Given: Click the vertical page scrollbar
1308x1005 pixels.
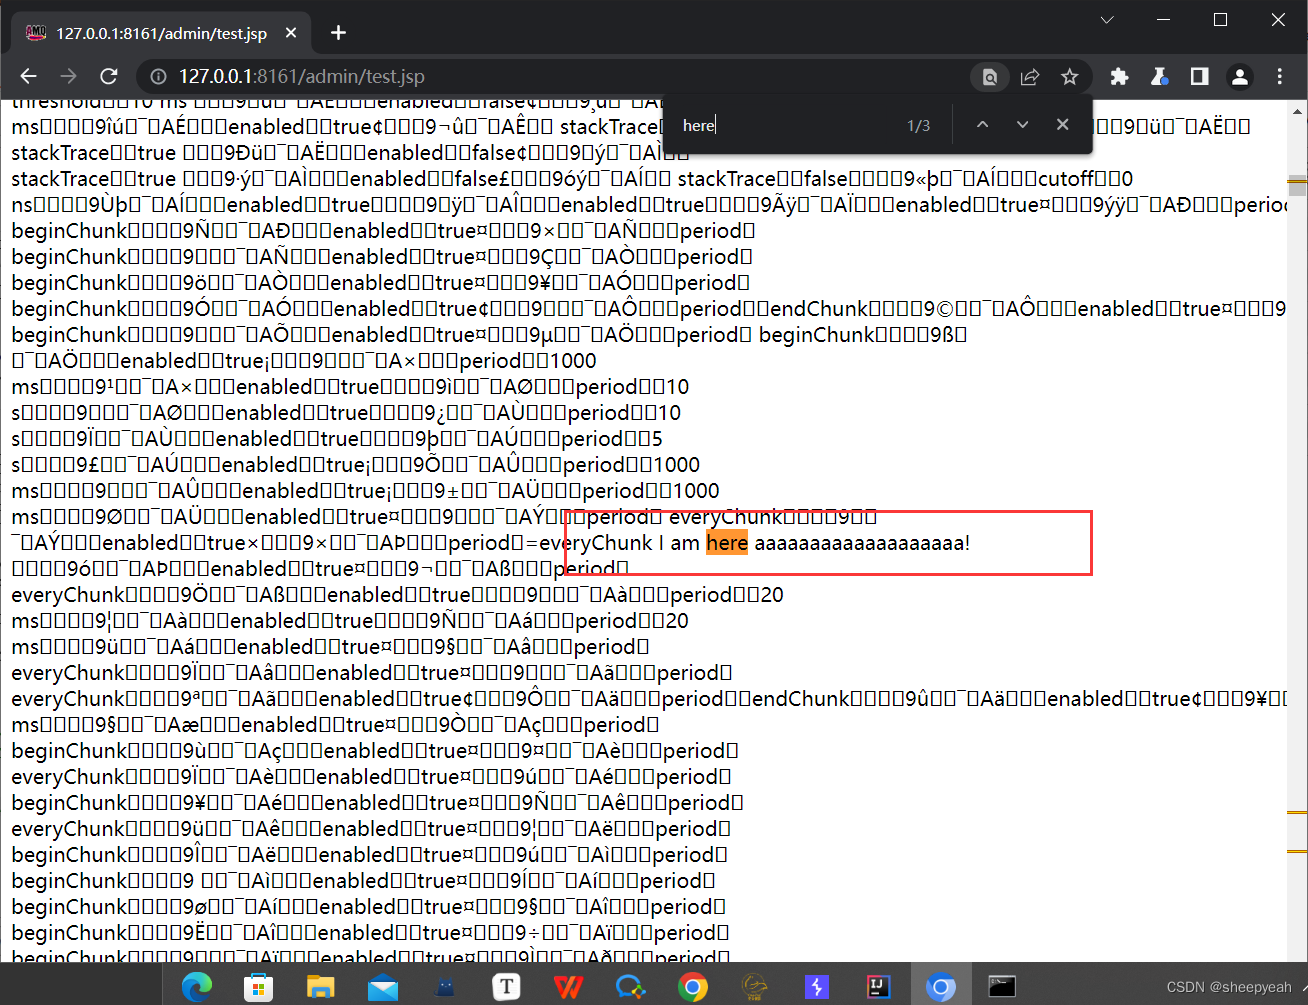Looking at the screenshot, I should [x=1299, y=185].
